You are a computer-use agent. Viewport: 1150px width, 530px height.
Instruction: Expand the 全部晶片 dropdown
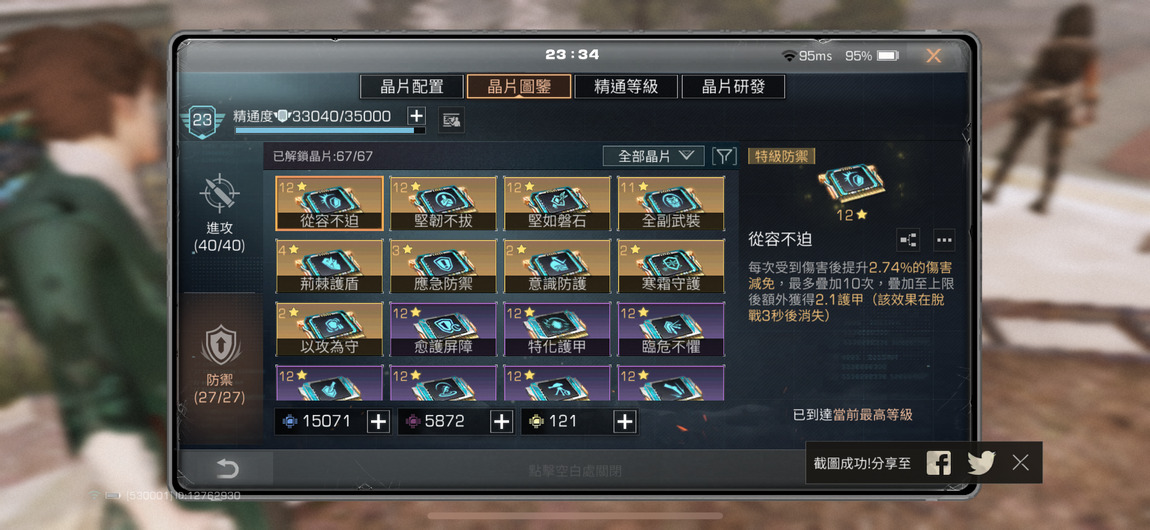(653, 156)
